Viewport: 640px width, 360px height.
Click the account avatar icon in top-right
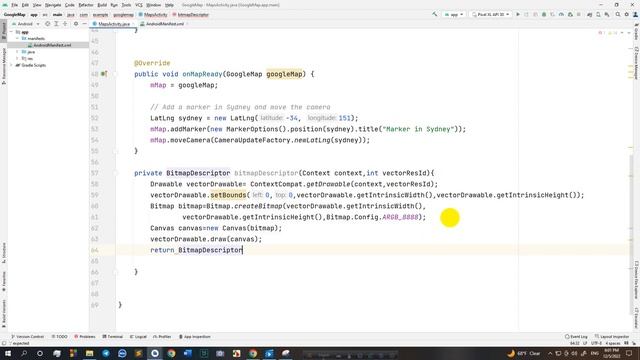click(x=636, y=14)
